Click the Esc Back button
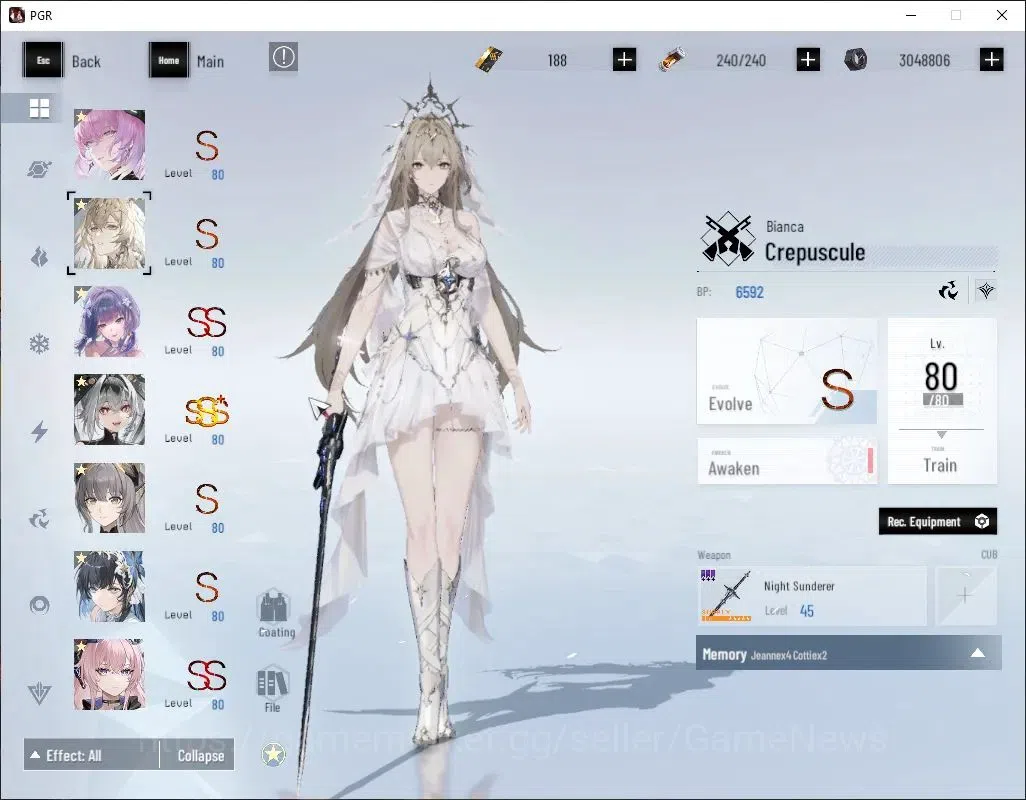Screen dimensions: 1026x800 pos(63,61)
